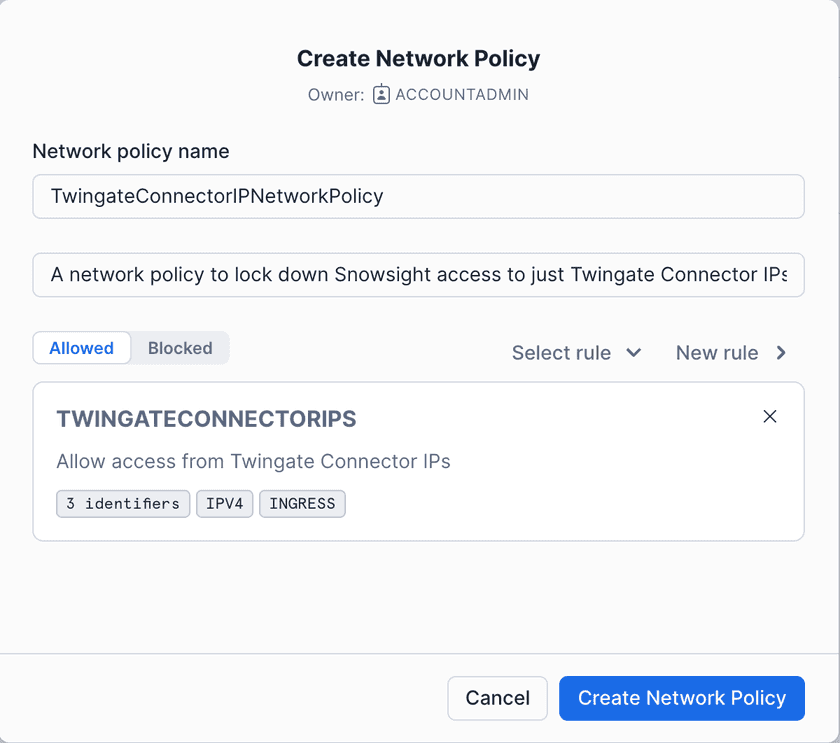
Task: Expand the New rule panel
Action: coord(731,353)
